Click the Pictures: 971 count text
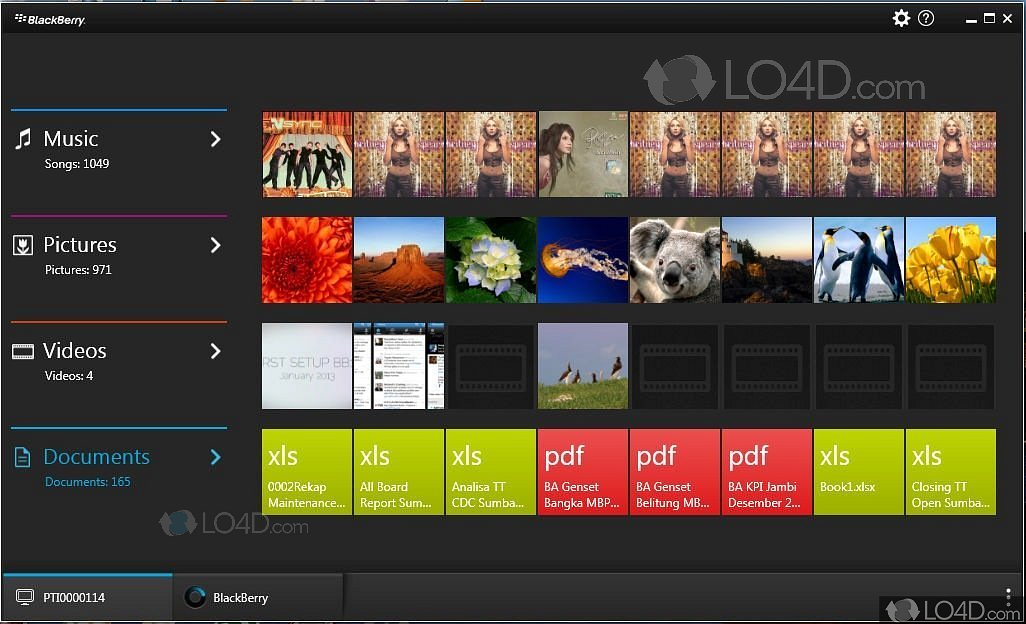The height and width of the screenshot is (624, 1026). (78, 270)
